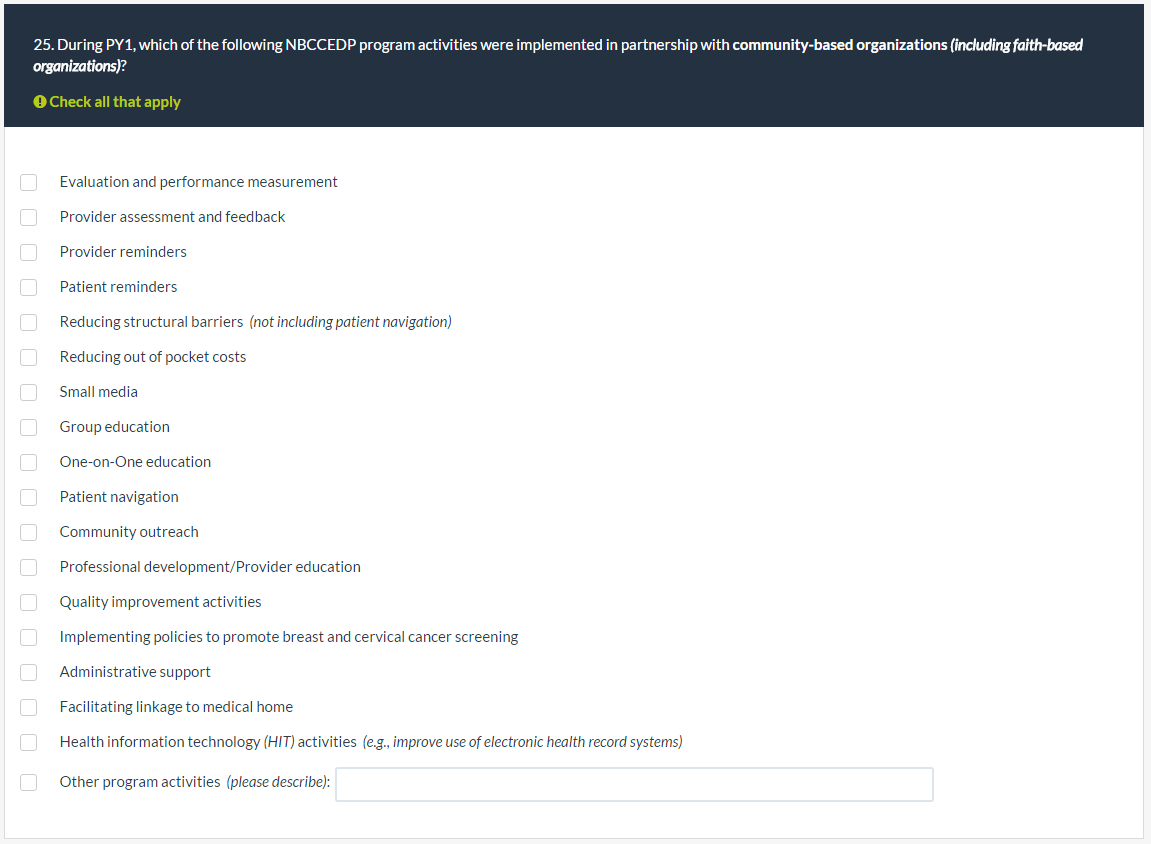Viewport: 1151px width, 844px height.
Task: Check the Group education box
Action: (29, 427)
